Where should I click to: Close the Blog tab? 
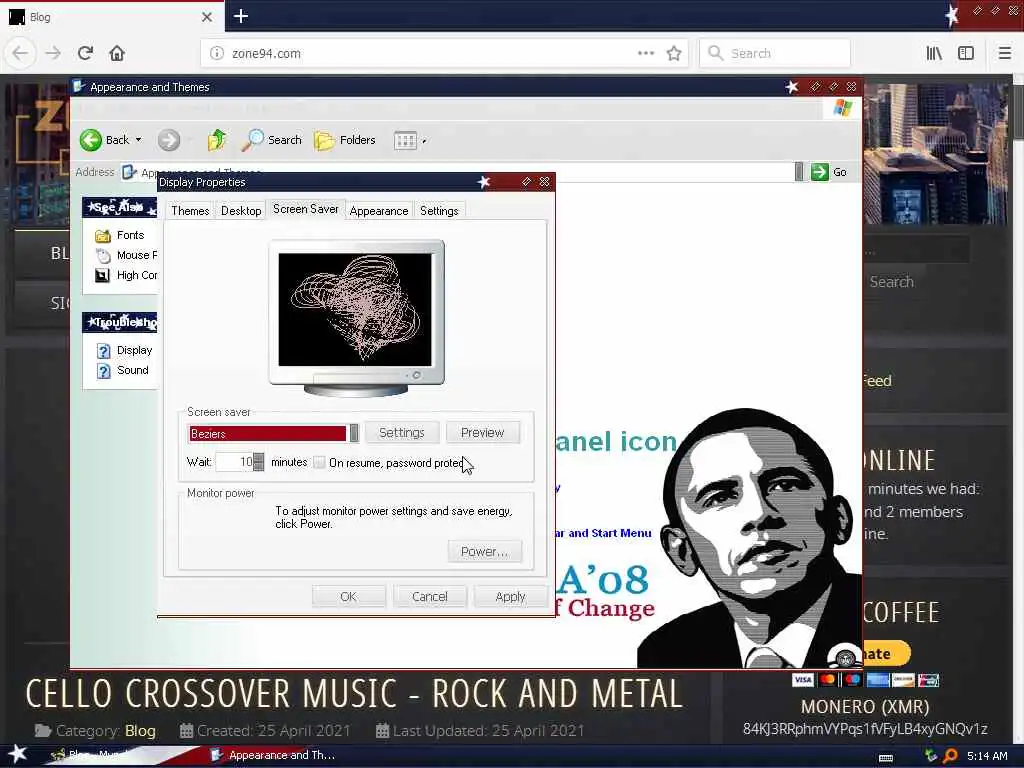[x=207, y=17]
